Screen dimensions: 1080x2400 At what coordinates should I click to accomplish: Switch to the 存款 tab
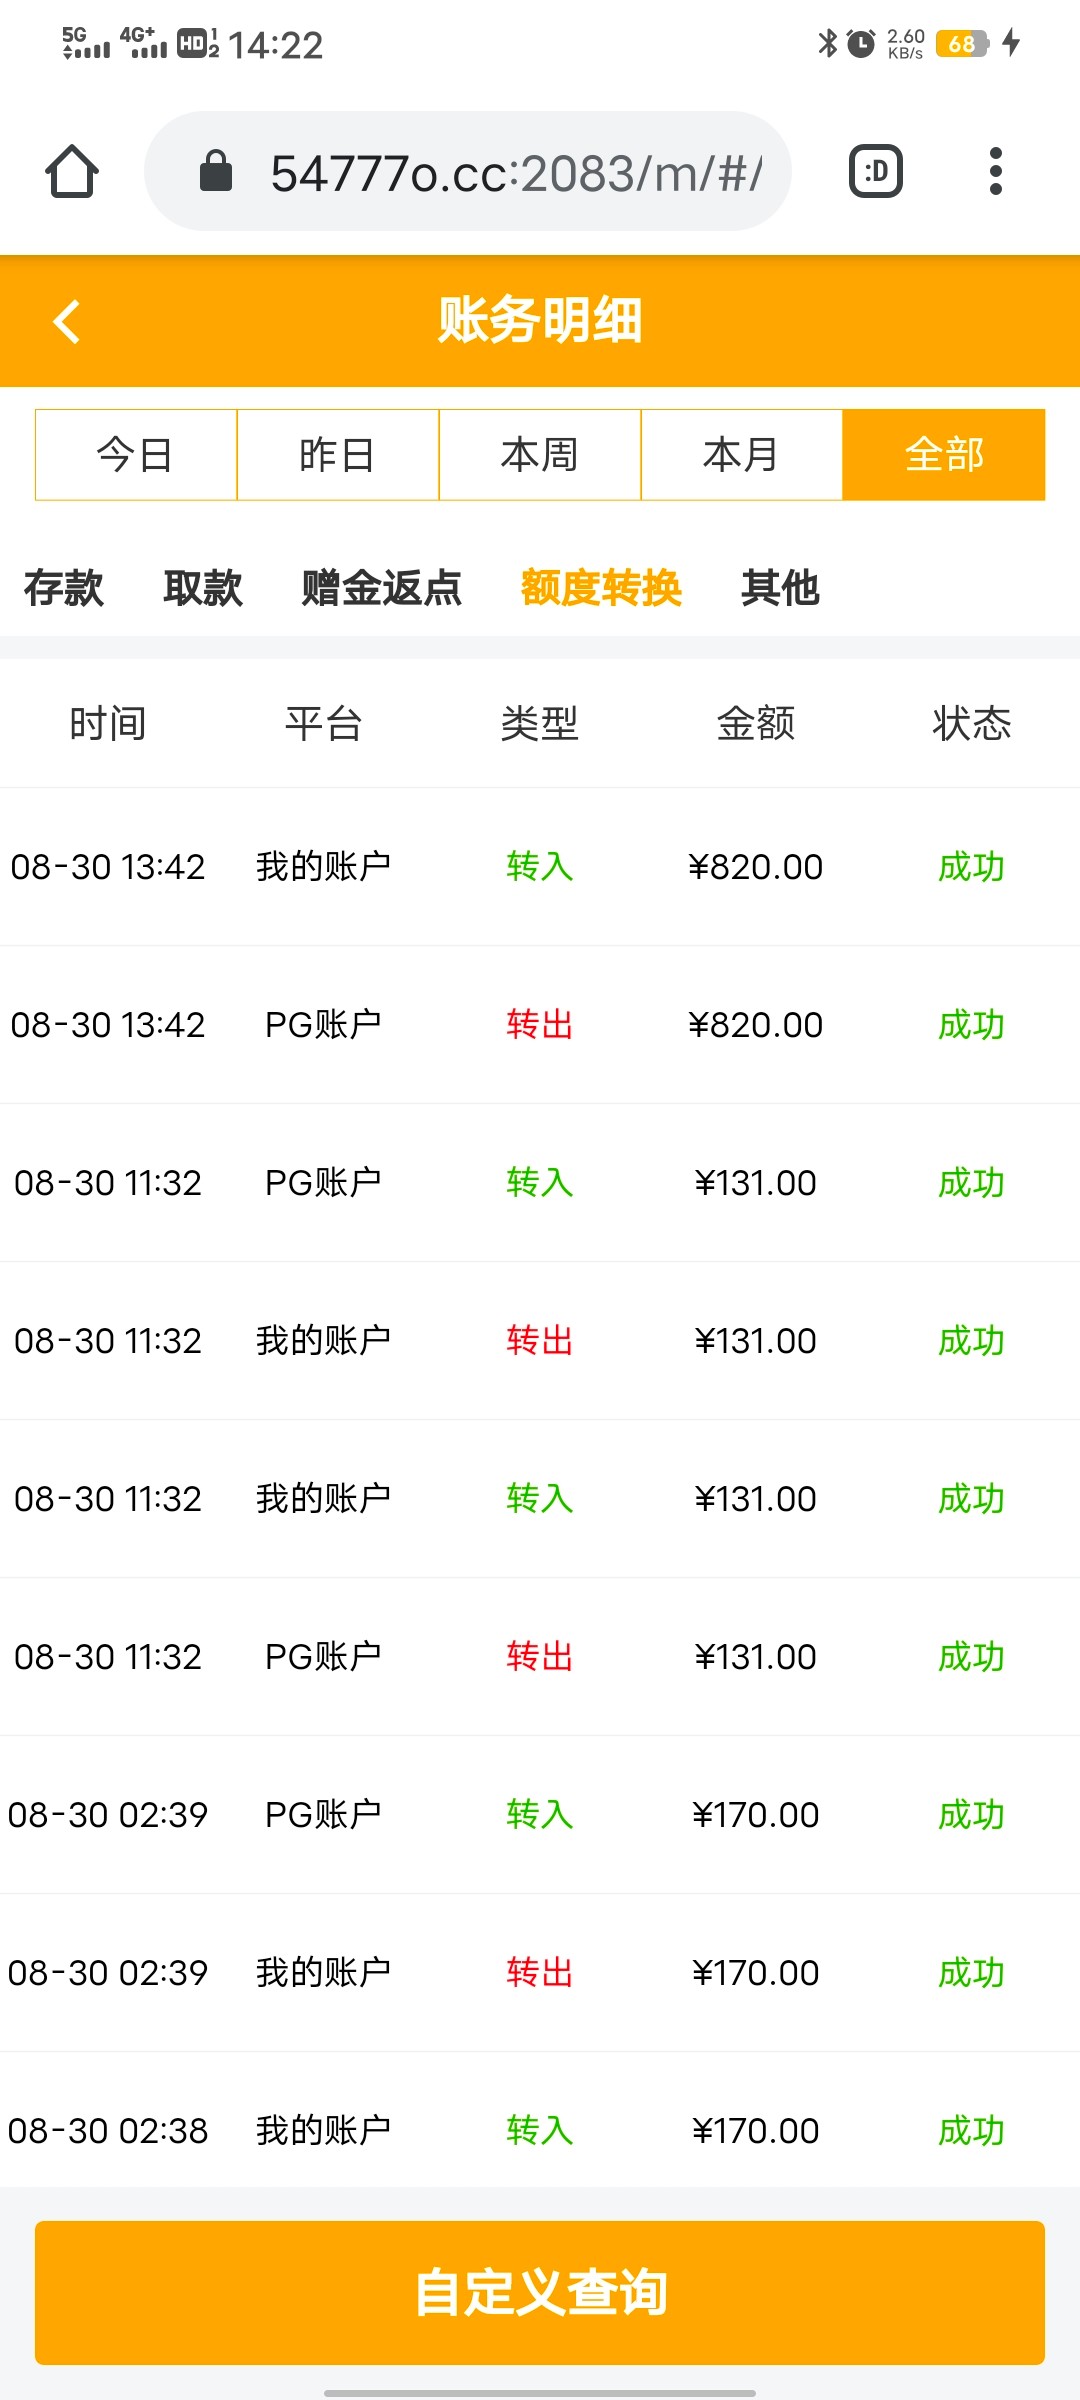click(64, 588)
